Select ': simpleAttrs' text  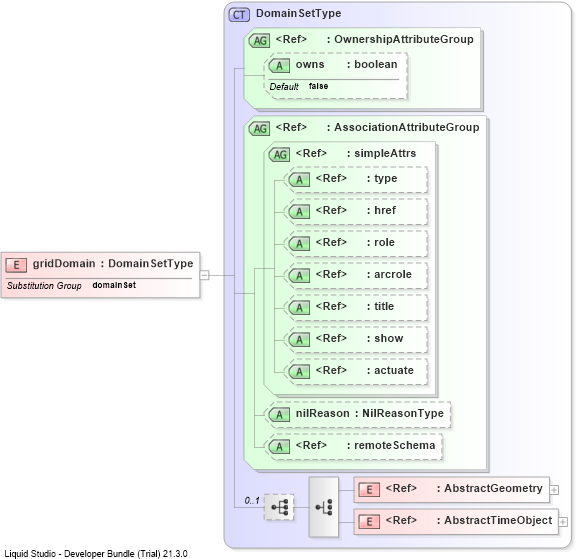click(381, 153)
